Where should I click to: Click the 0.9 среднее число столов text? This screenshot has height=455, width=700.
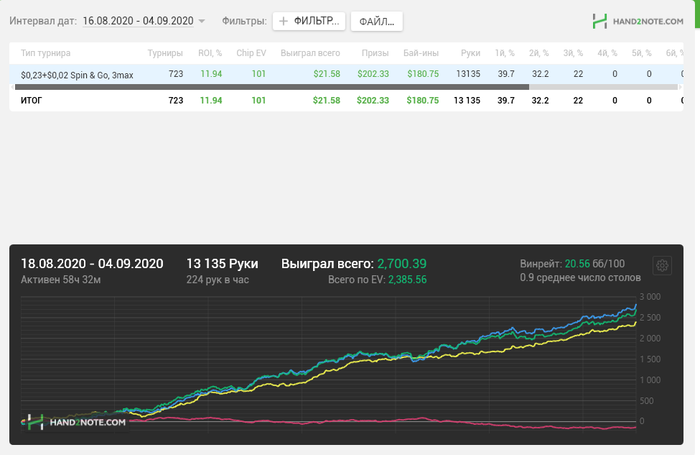coord(580,278)
